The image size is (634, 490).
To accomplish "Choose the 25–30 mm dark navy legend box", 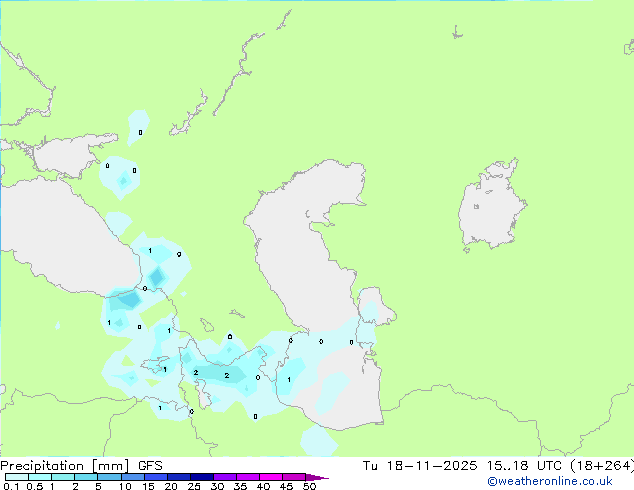I will point(202,477).
